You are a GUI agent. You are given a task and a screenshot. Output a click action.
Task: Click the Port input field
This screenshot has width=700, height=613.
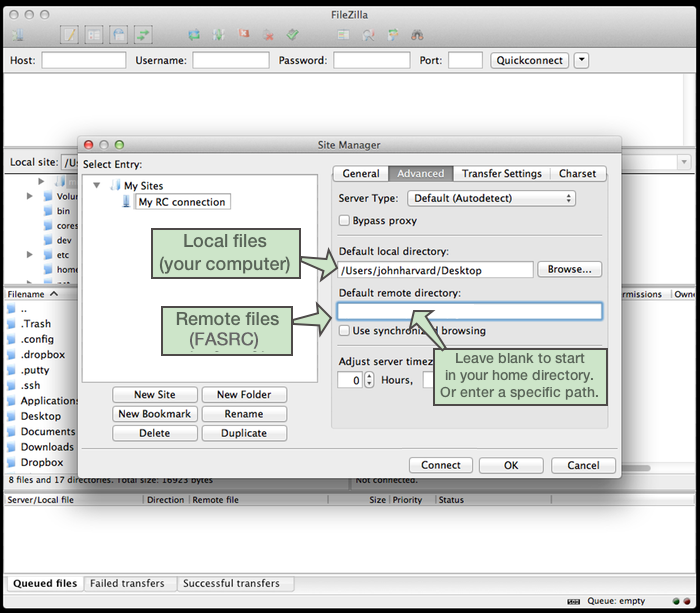[x=465, y=60]
